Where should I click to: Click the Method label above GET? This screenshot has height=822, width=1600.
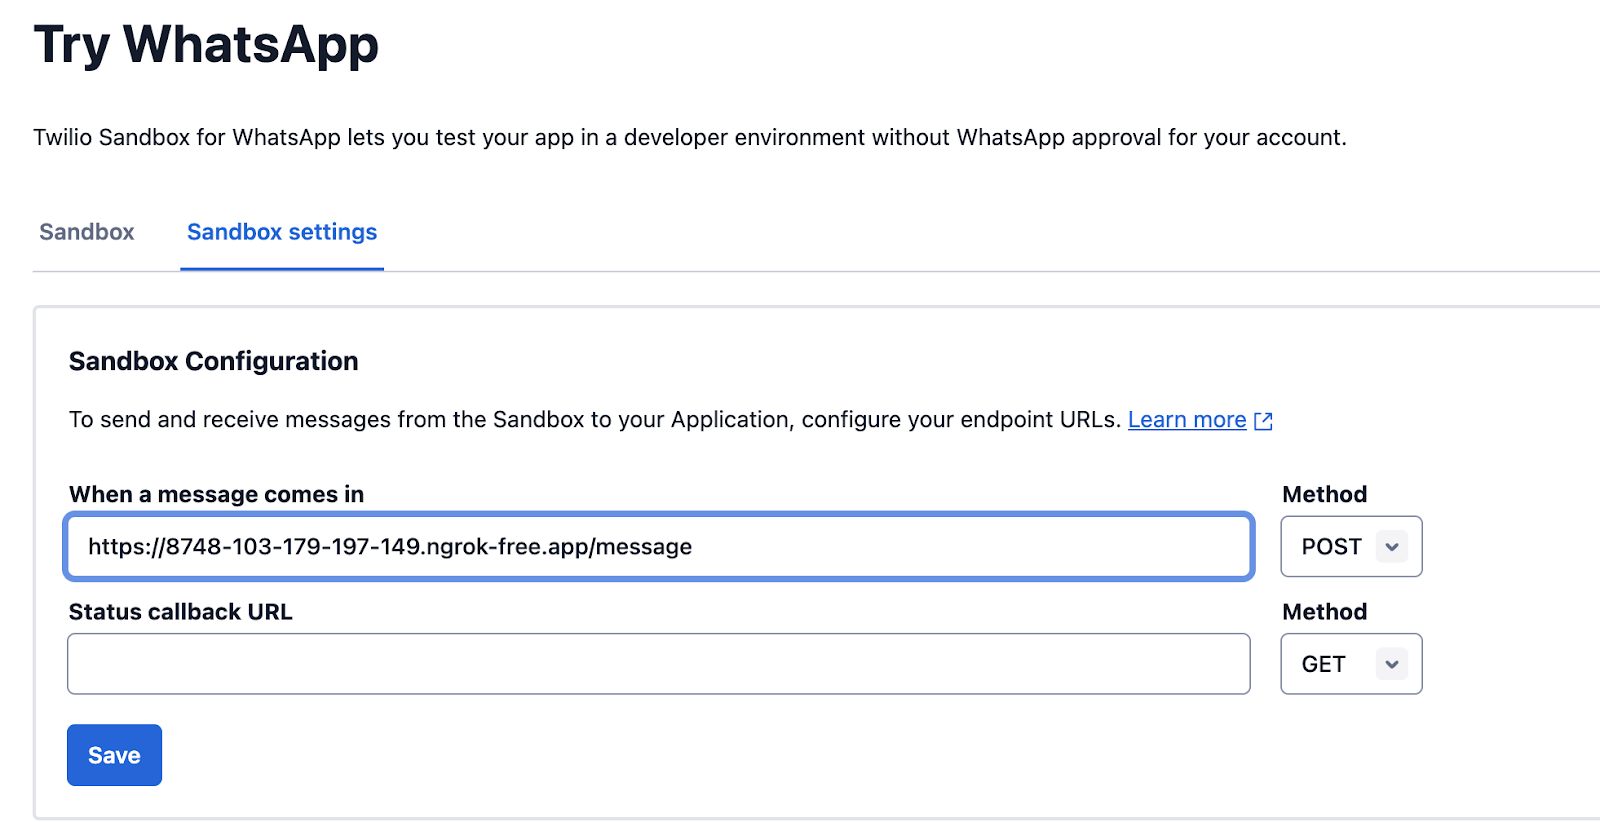click(1324, 612)
